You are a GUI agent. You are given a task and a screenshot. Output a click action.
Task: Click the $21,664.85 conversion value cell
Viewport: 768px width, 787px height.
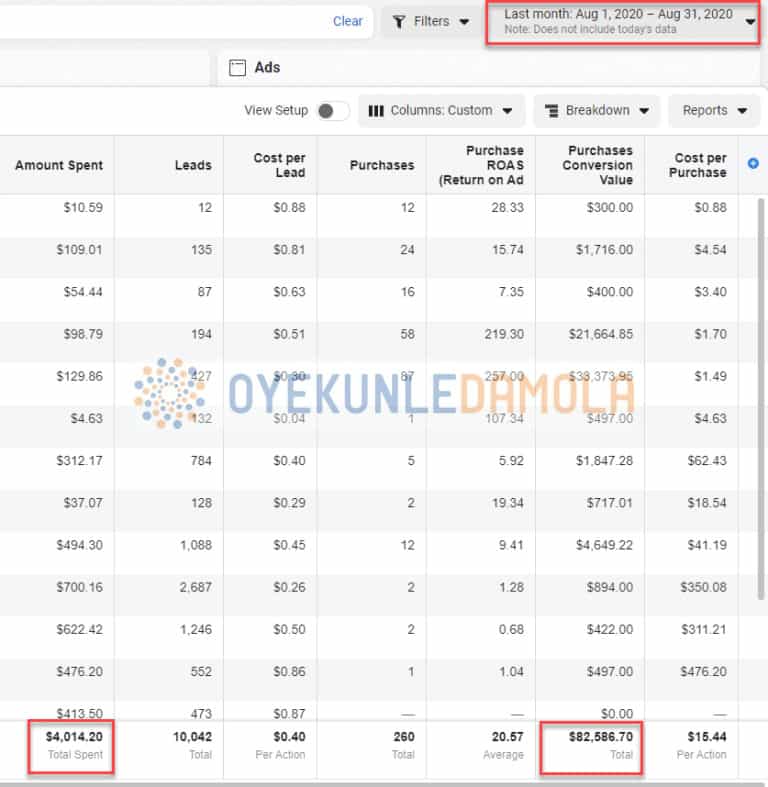[x=601, y=334]
